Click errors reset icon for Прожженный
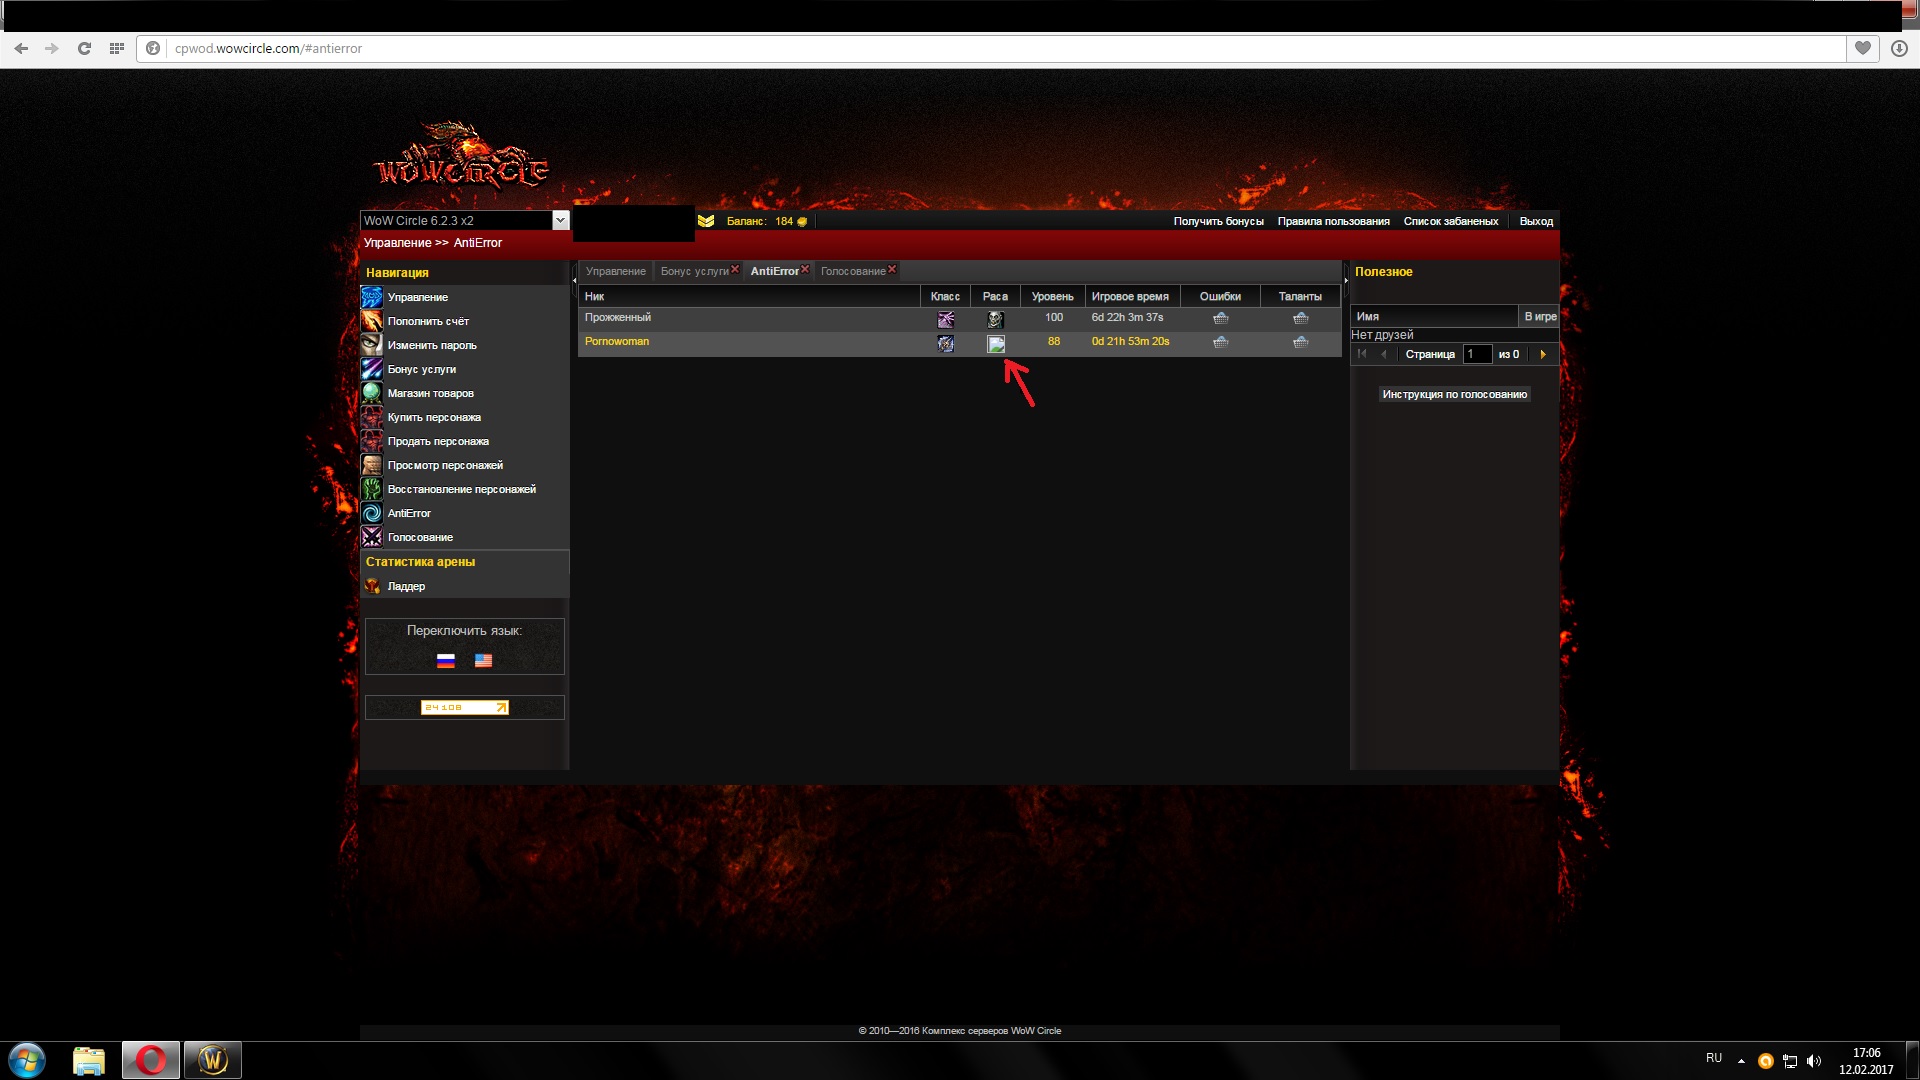 coord(1220,318)
